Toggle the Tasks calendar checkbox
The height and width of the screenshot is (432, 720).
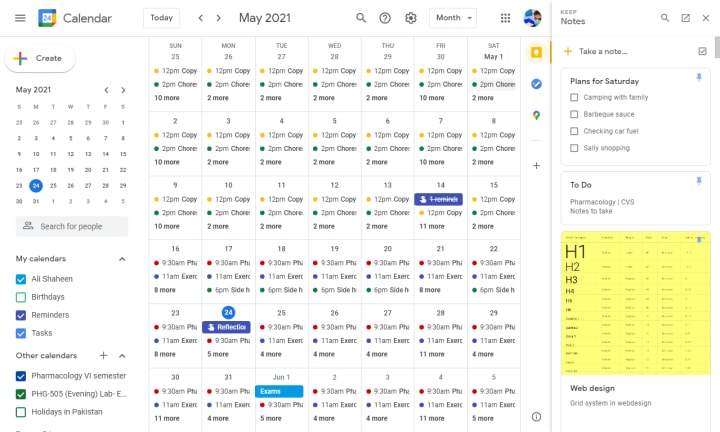(21, 333)
